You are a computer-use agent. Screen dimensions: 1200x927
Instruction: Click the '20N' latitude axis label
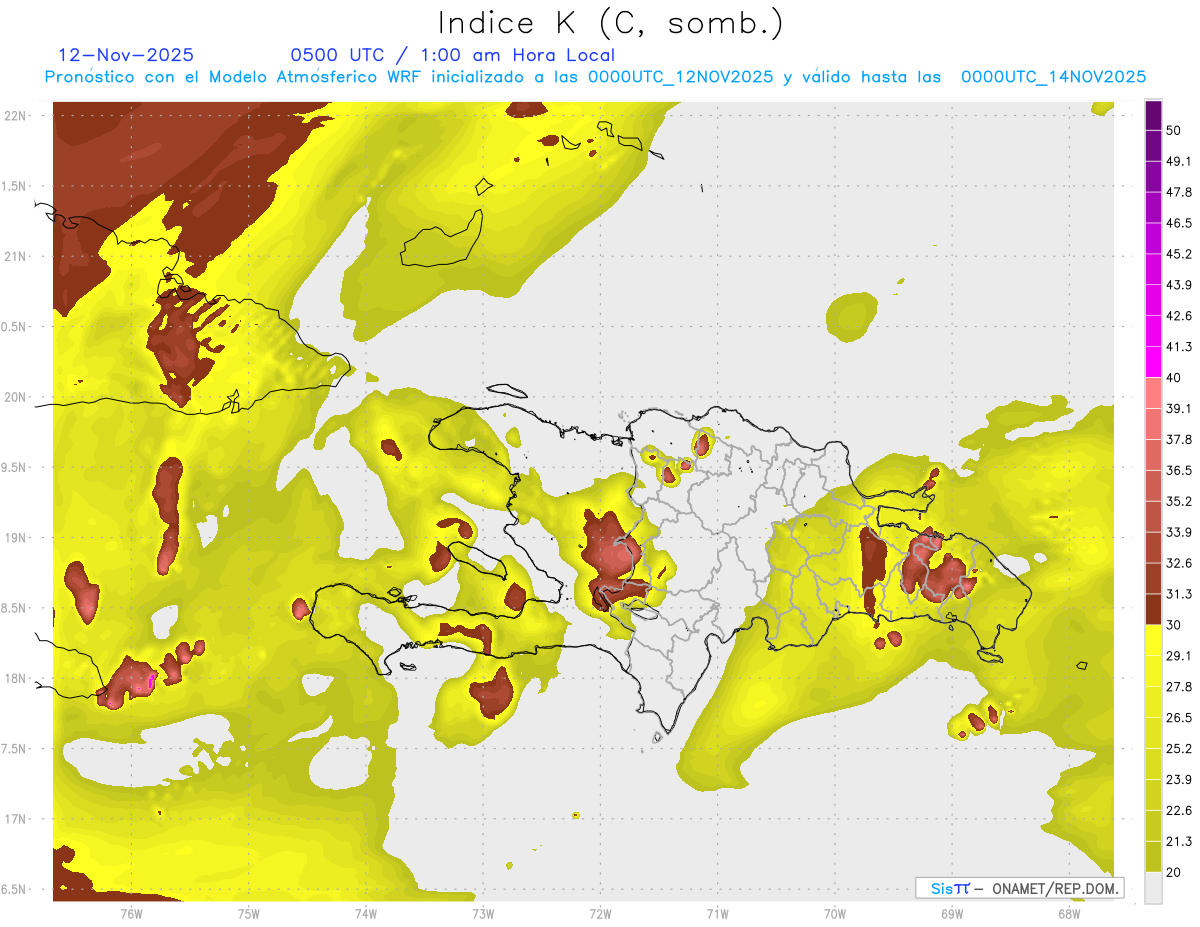coord(15,397)
